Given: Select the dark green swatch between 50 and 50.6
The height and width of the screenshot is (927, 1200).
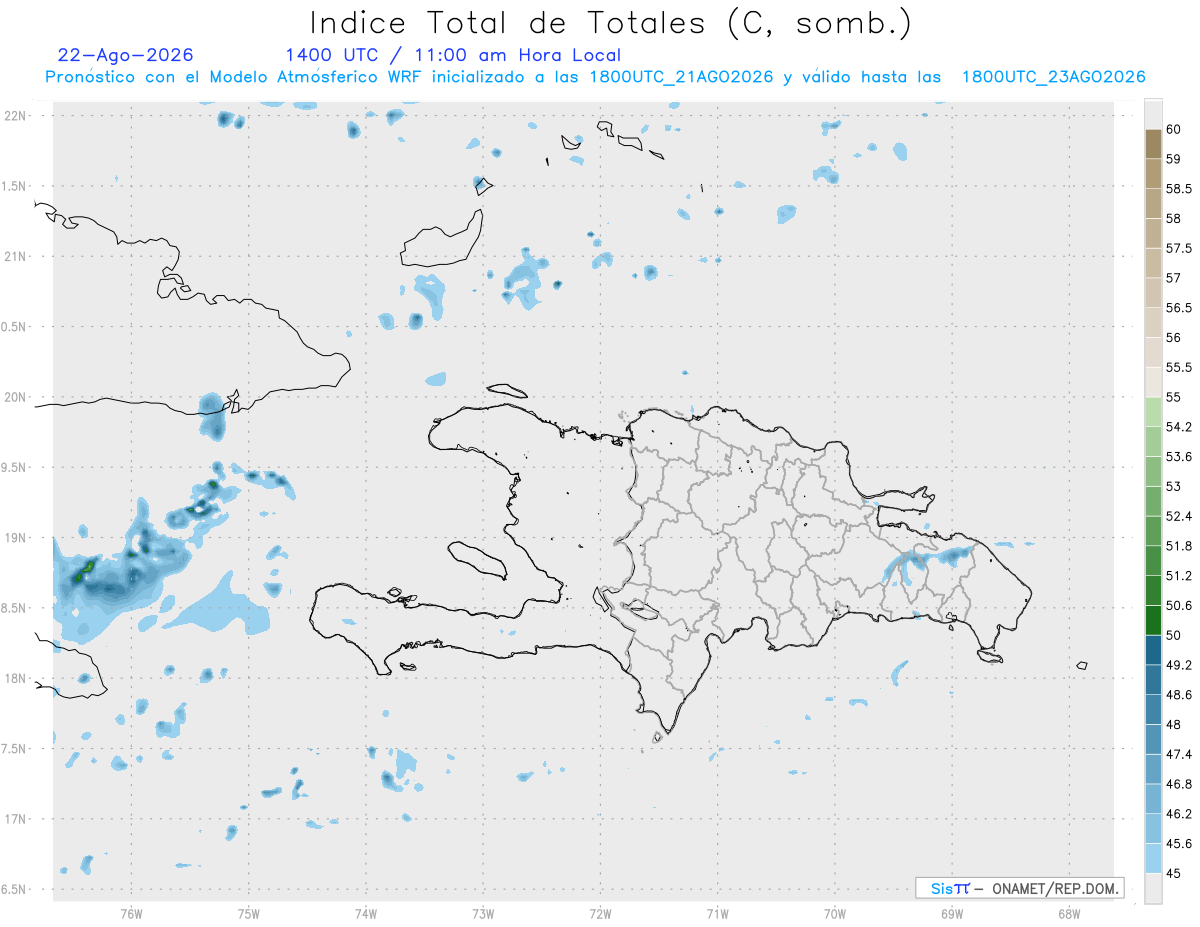Looking at the screenshot, I should [x=1153, y=620].
